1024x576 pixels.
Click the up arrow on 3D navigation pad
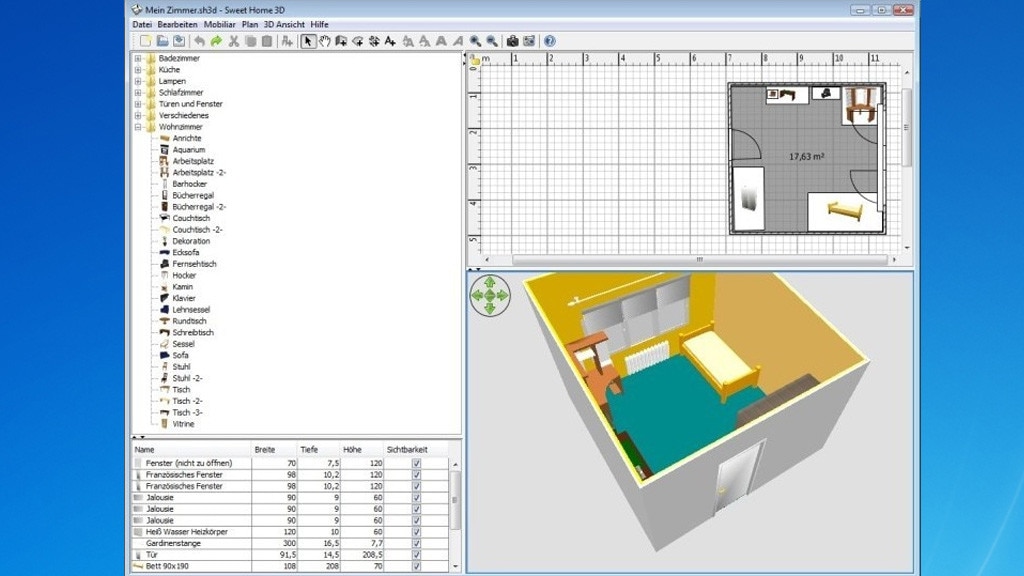click(490, 283)
